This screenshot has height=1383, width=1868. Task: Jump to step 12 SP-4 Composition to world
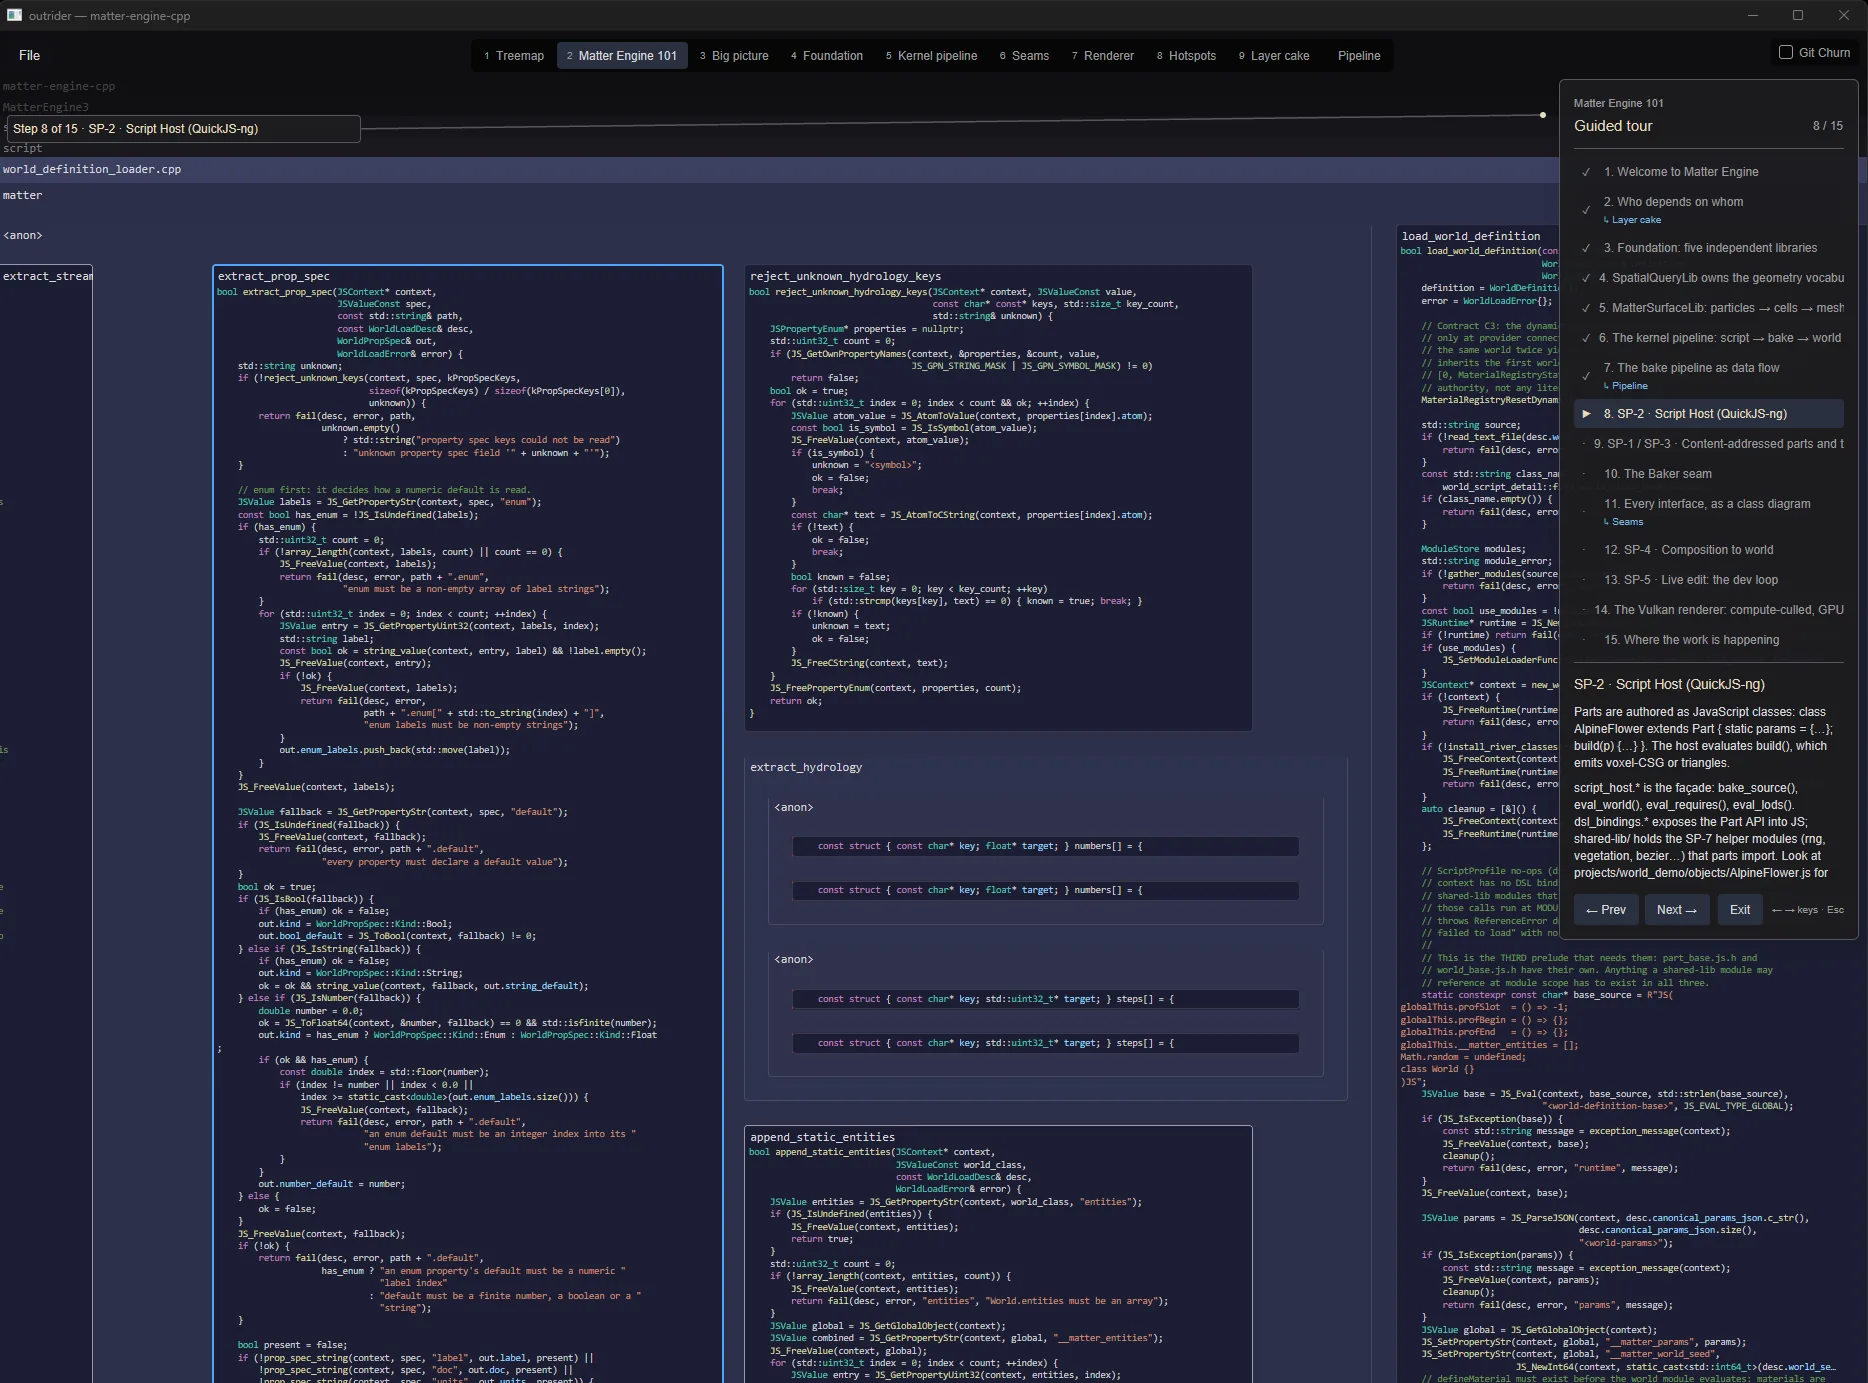1710,550
